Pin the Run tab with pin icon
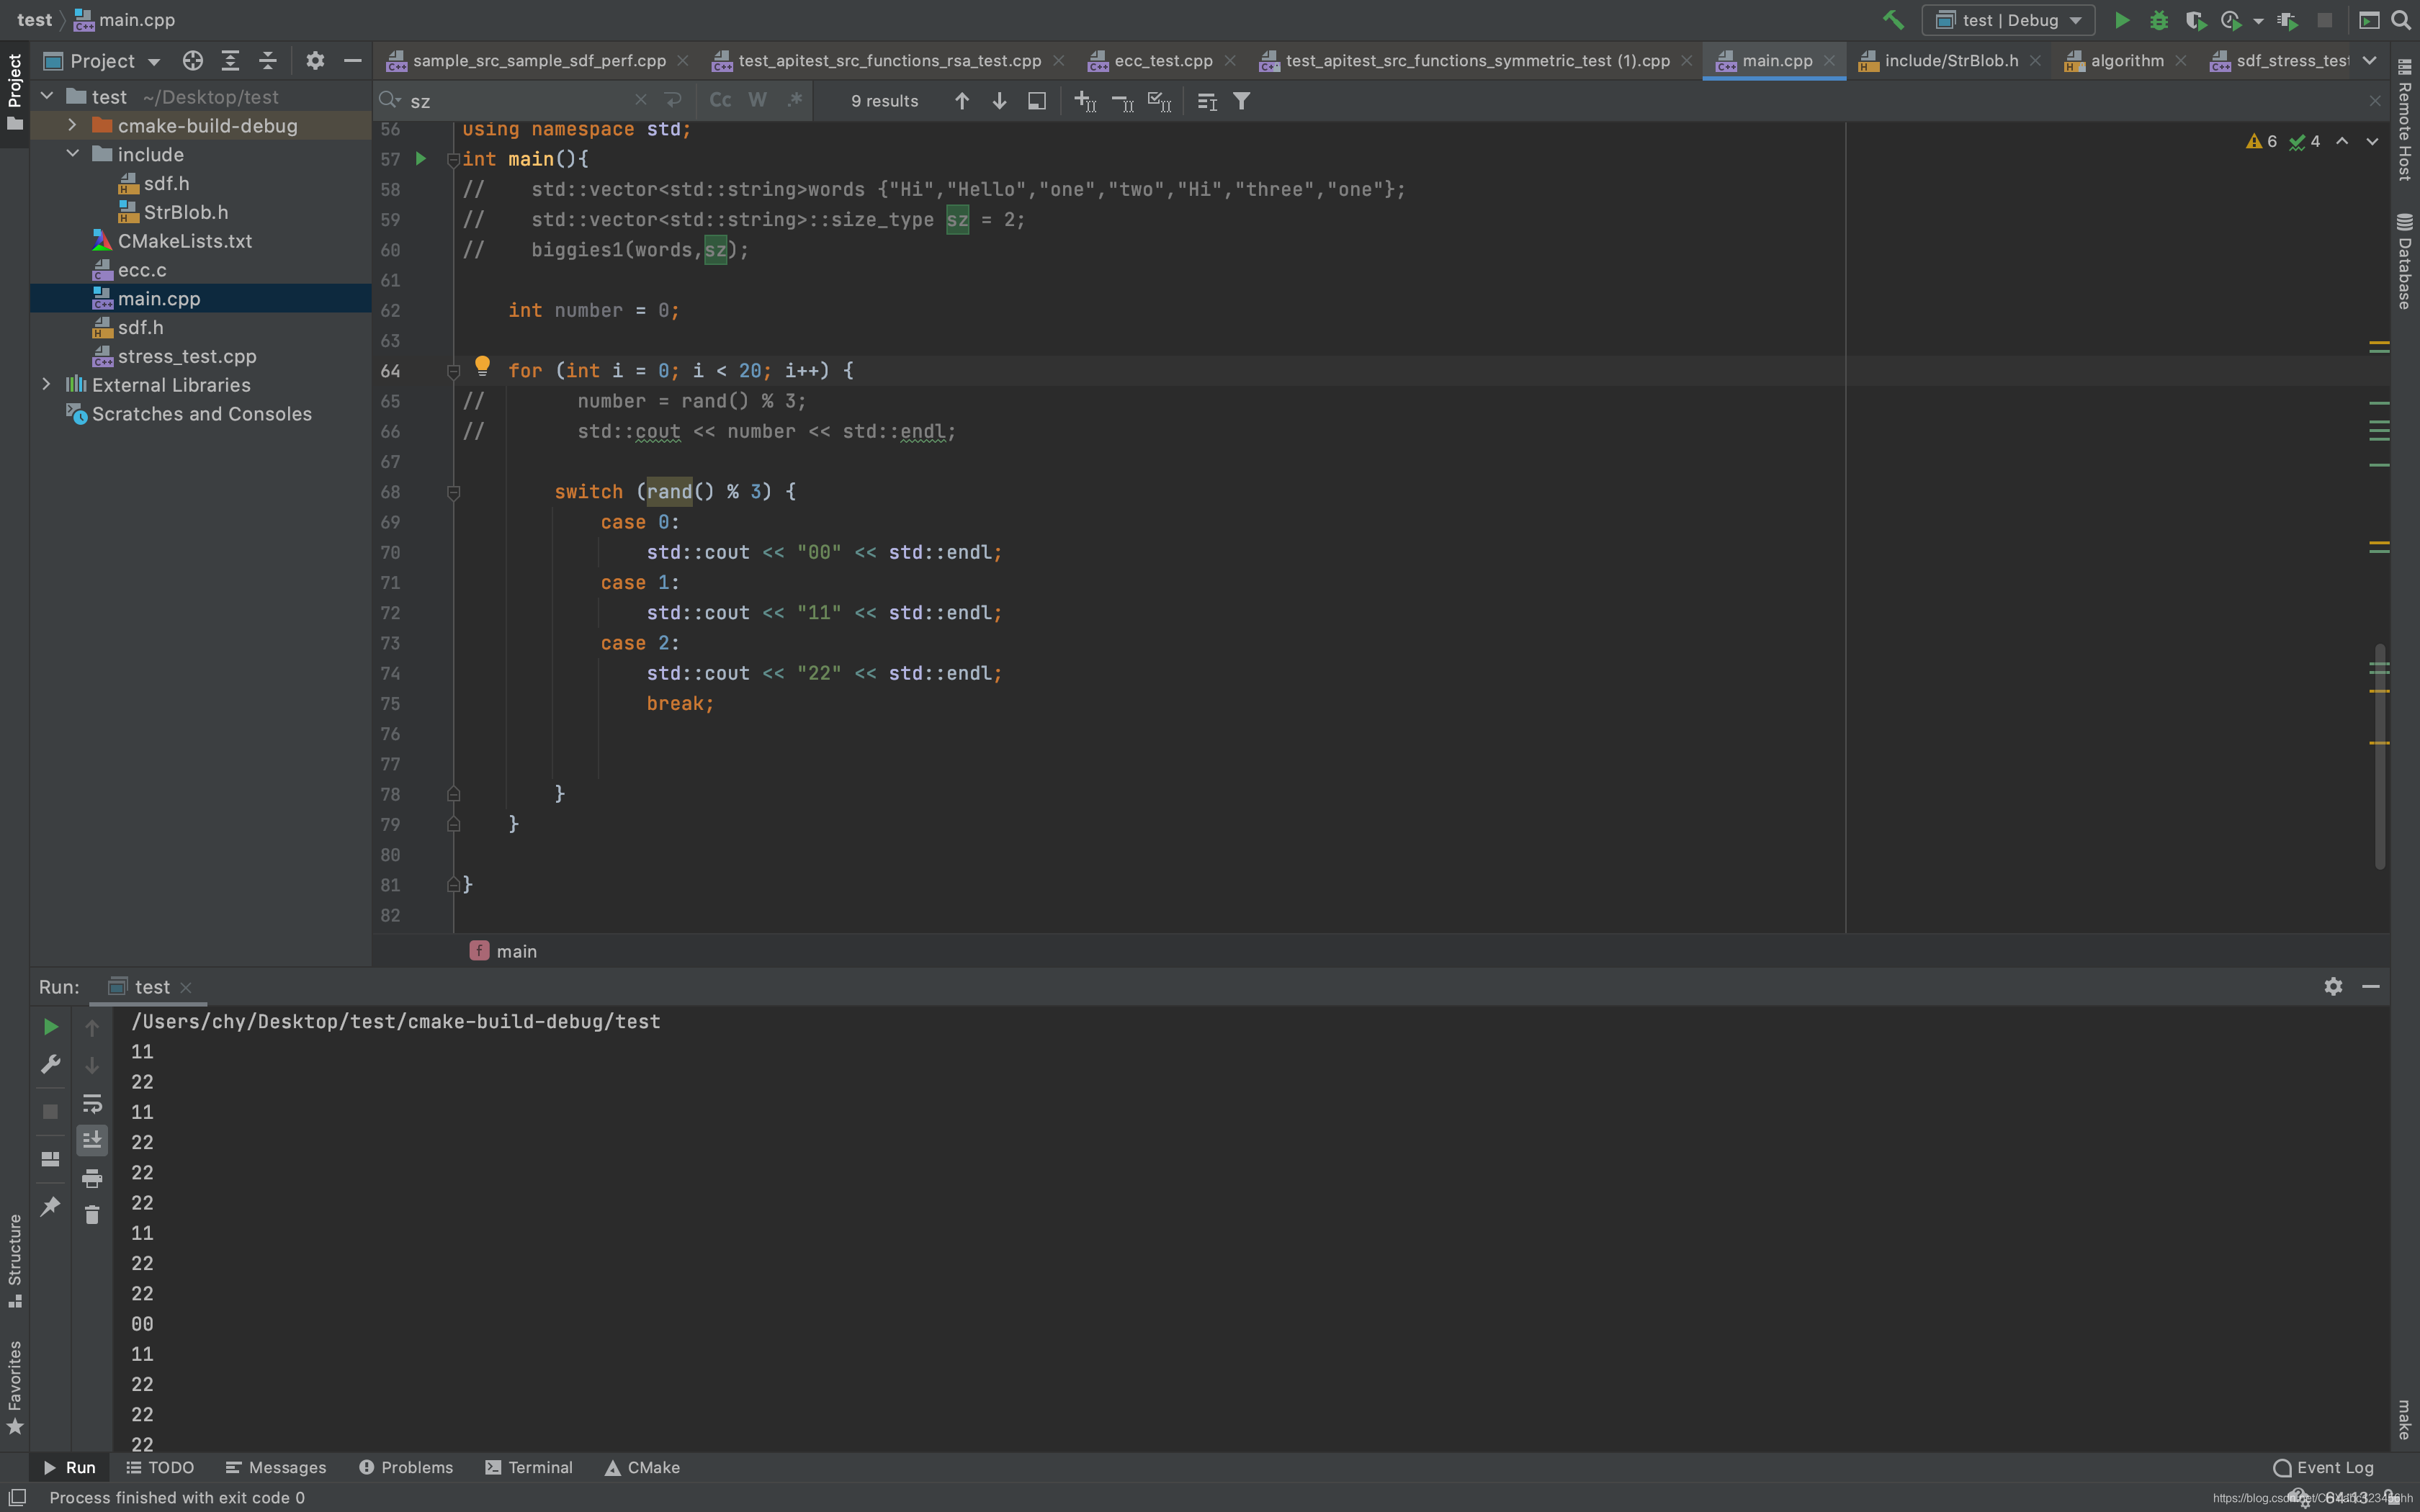 [50, 1207]
